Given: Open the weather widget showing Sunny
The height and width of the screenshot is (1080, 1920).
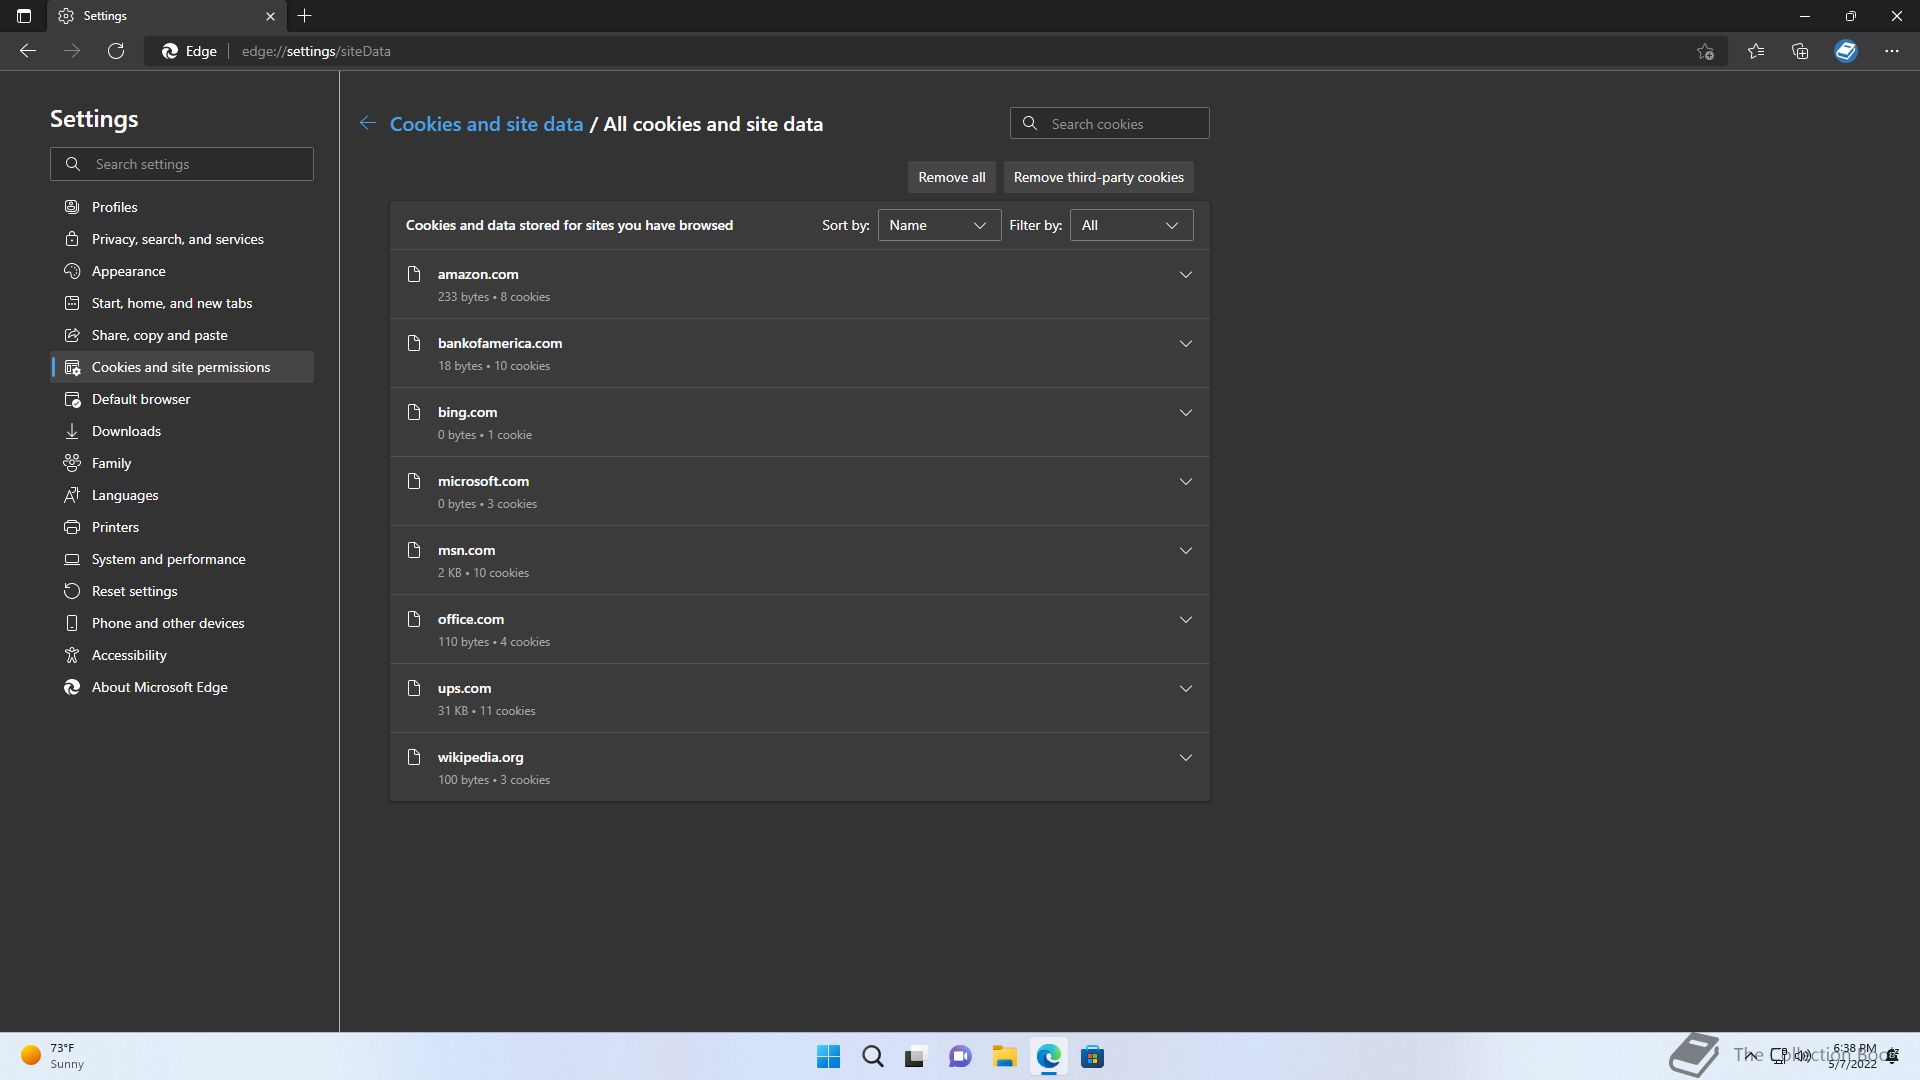Looking at the screenshot, I should tap(54, 1056).
